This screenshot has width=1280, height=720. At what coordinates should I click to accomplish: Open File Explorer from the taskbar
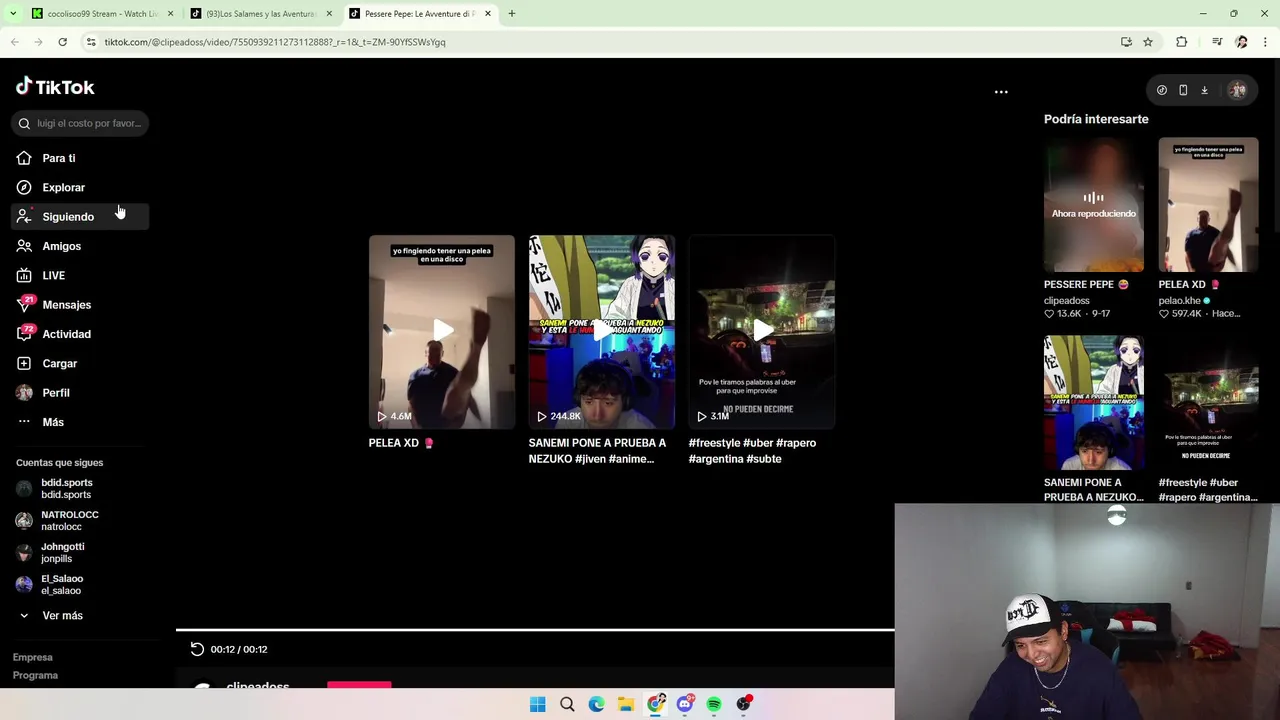tap(626, 704)
